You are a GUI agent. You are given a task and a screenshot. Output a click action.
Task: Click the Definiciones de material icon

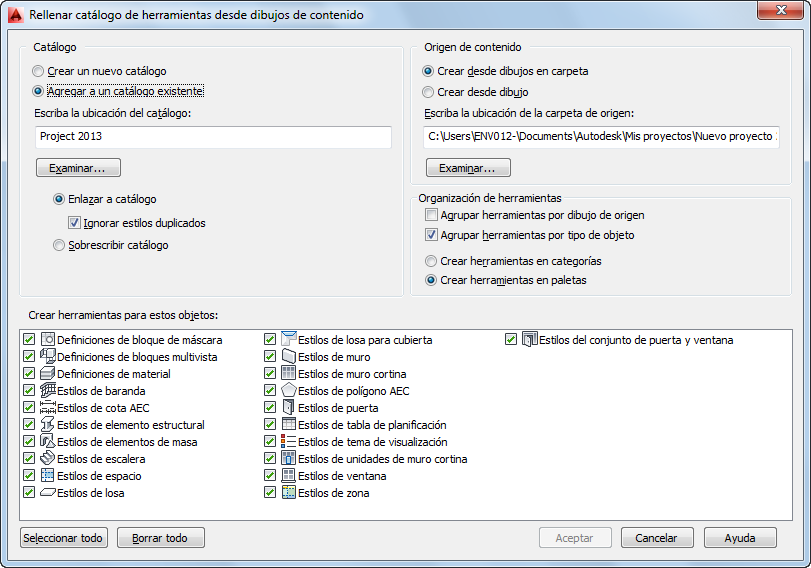pyautogui.click(x=47, y=374)
